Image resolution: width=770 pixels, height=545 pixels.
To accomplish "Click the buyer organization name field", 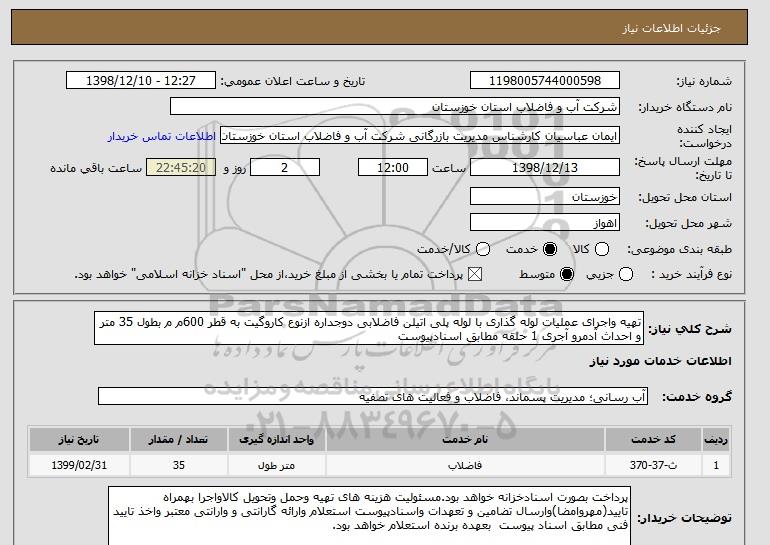I will pos(395,107).
